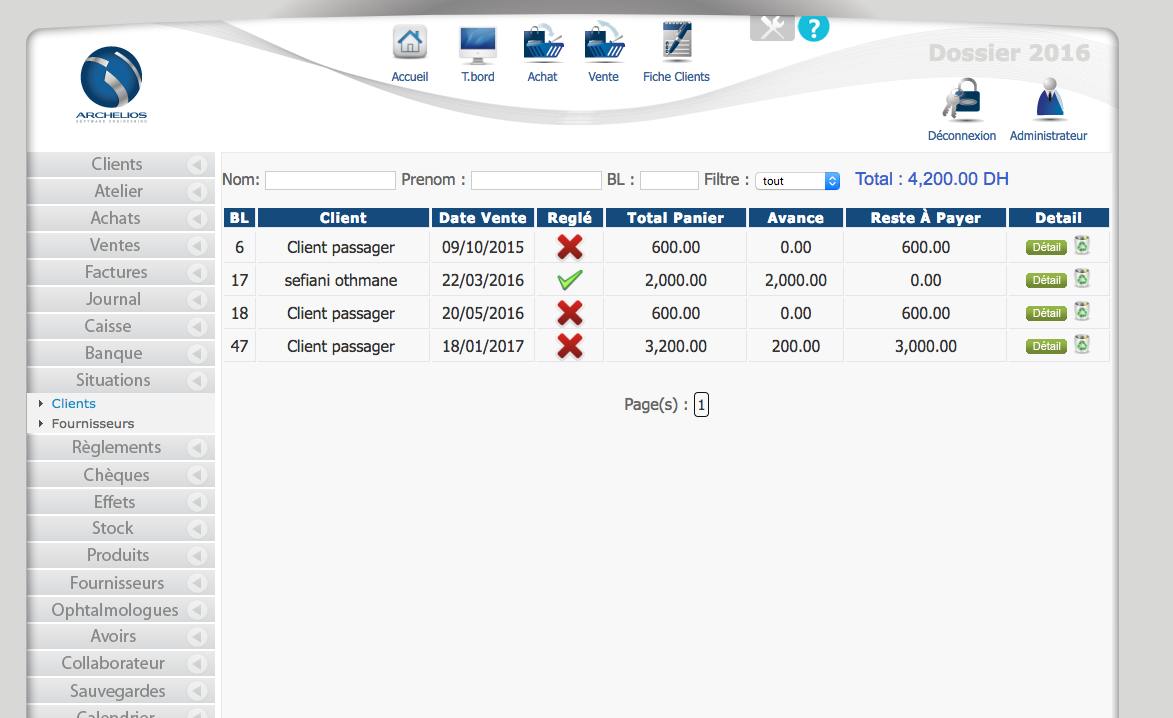
Task: Select Fournisseurs under Situations
Action: (92, 423)
